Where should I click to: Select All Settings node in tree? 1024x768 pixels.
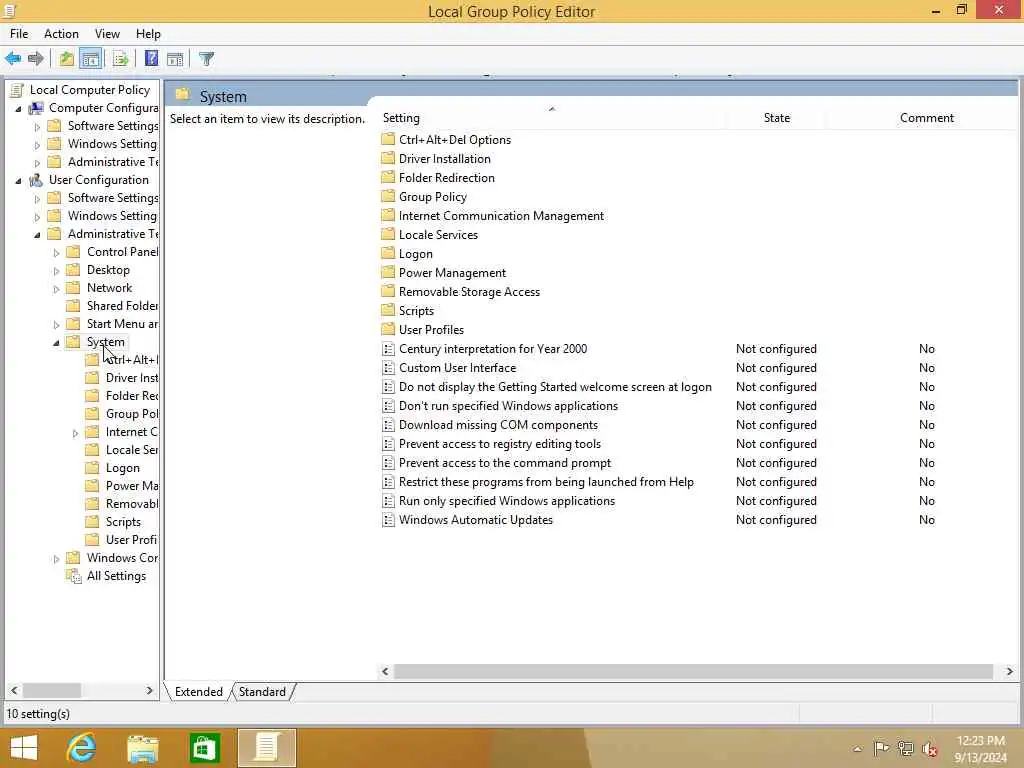[x=116, y=576]
